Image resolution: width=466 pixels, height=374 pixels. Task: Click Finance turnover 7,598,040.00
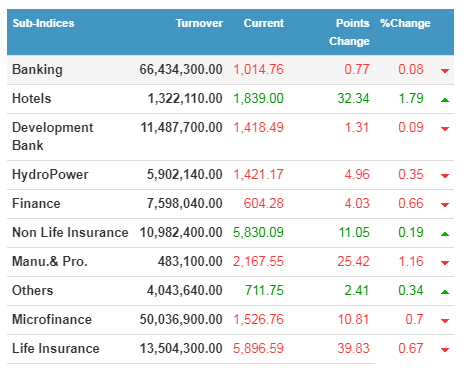[185, 203]
